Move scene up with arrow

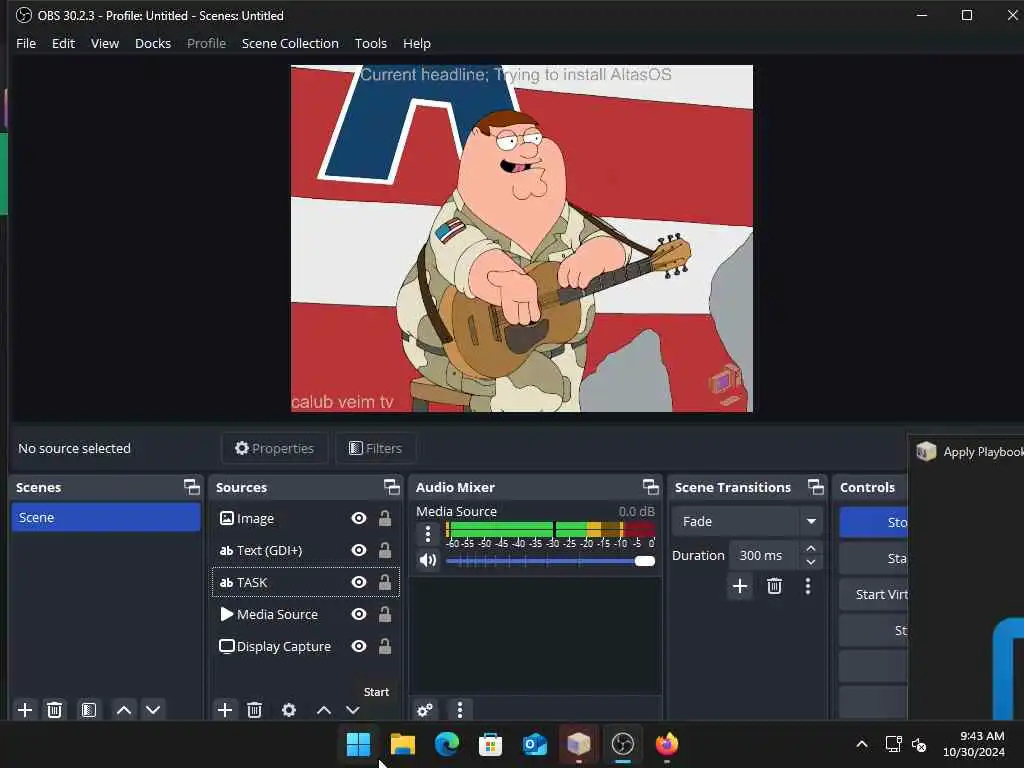click(x=123, y=710)
